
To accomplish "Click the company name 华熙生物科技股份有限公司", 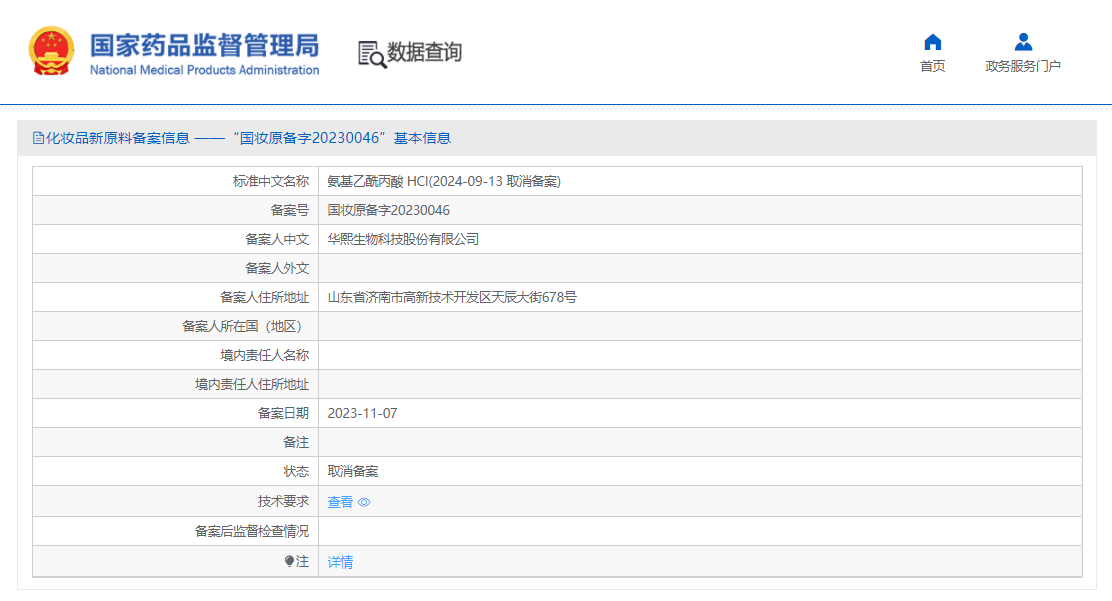I will click(403, 239).
